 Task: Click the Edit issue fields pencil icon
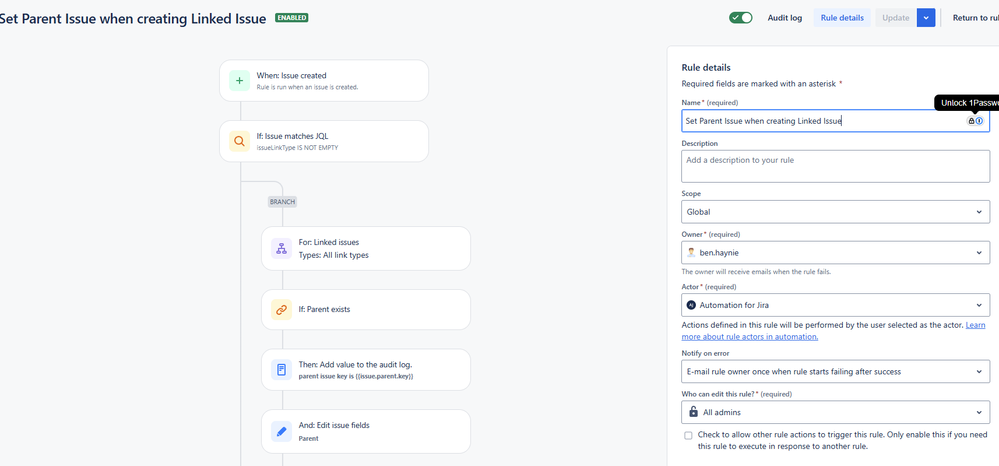(x=282, y=431)
